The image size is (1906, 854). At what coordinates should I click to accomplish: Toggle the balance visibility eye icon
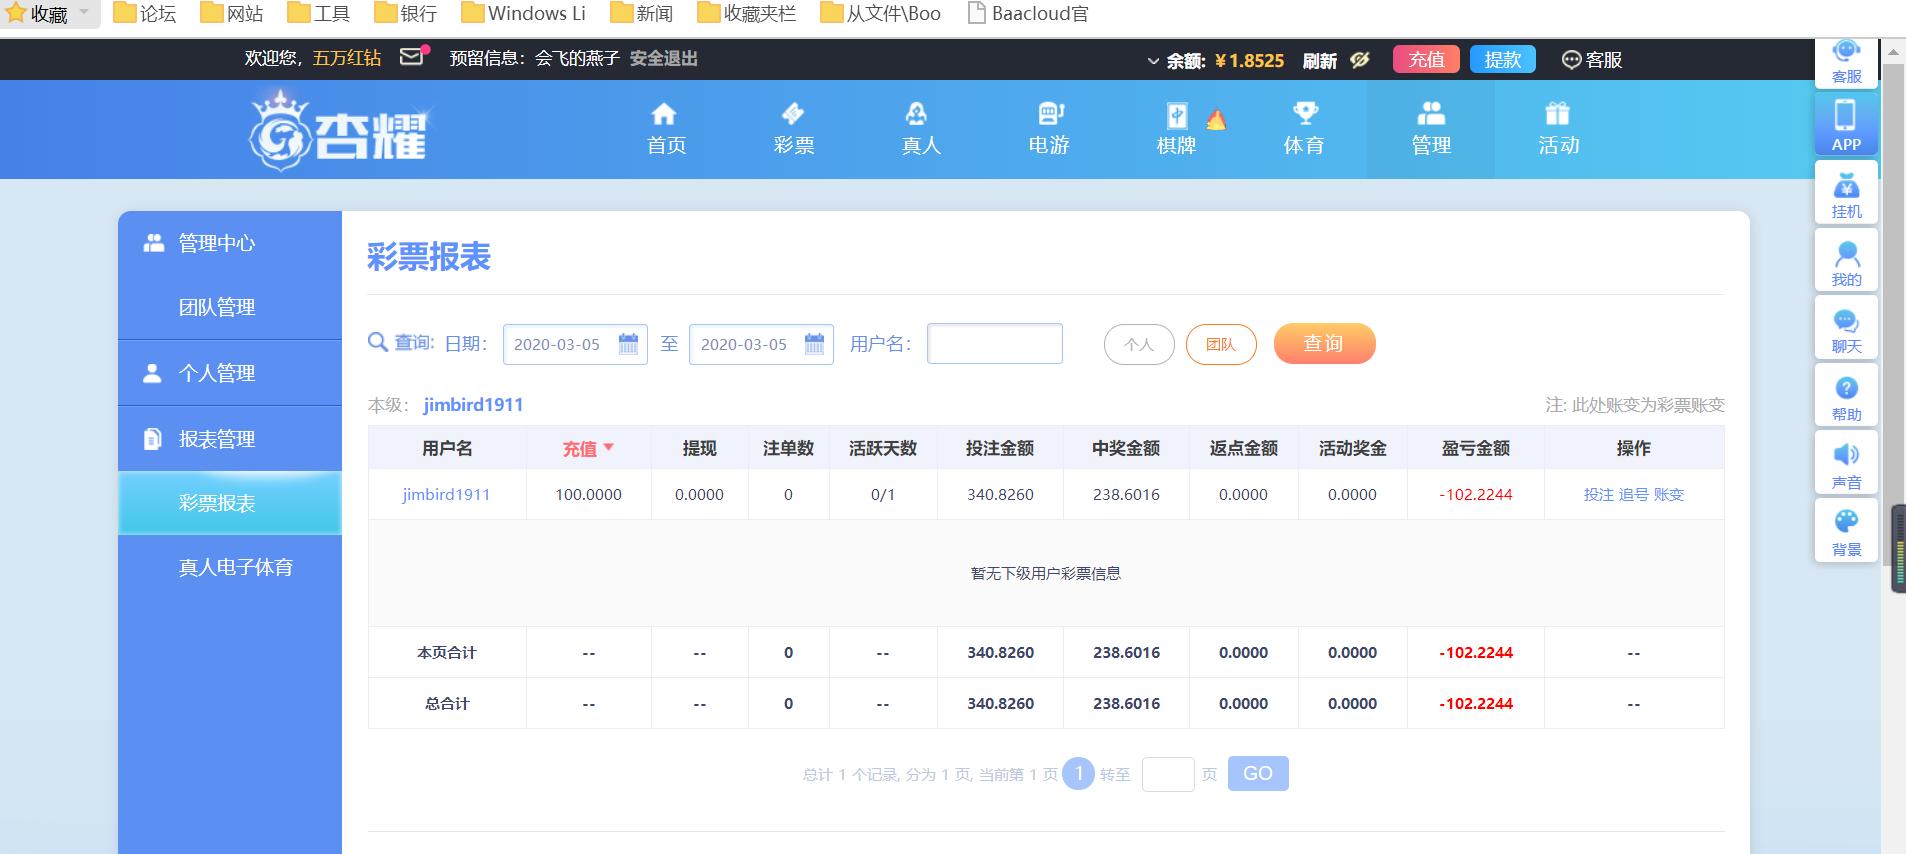1360,60
